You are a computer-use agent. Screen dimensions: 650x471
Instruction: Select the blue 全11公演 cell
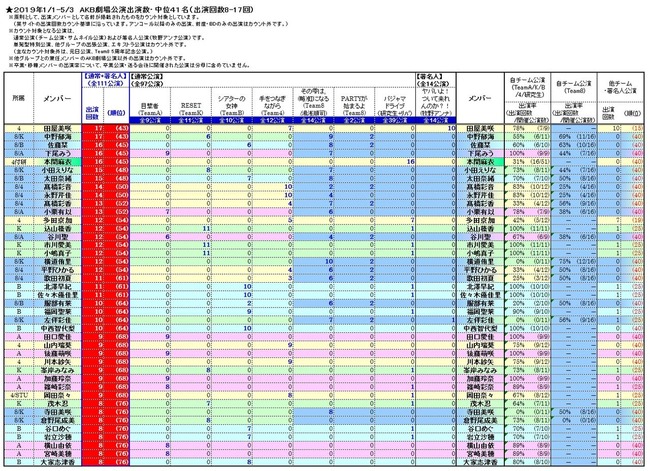point(191,120)
